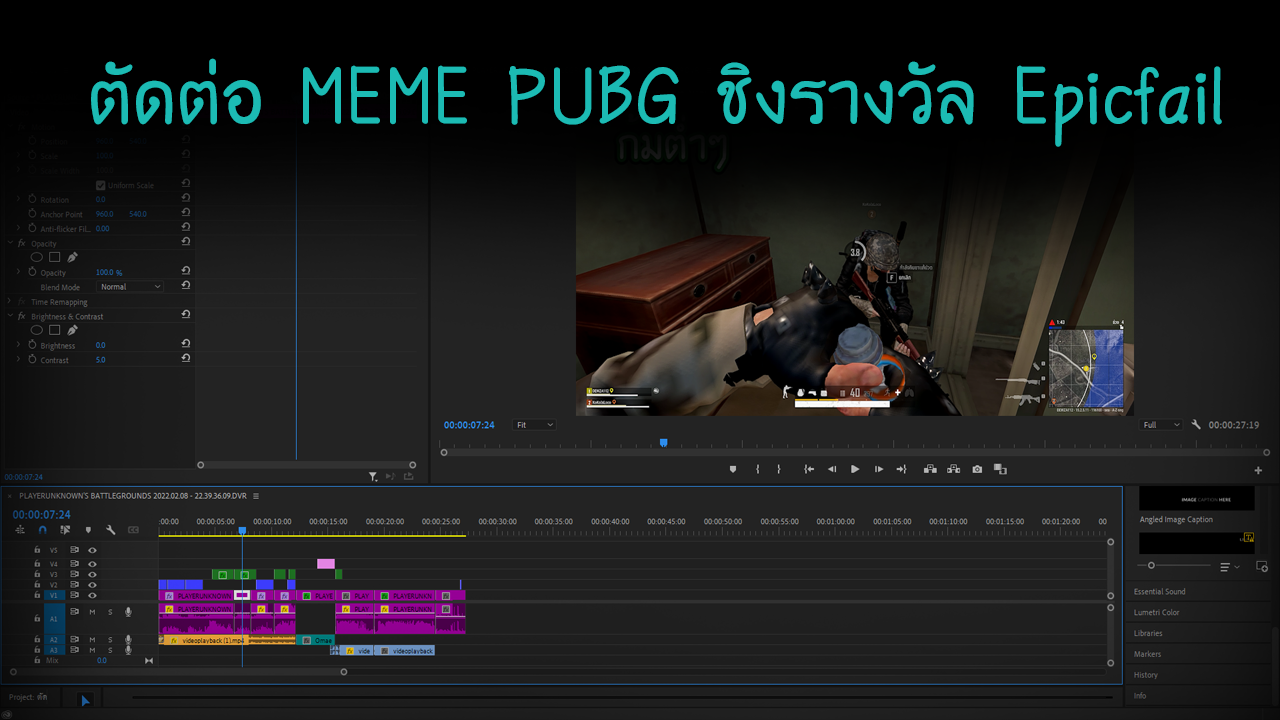Image resolution: width=1280 pixels, height=720 pixels.
Task: Collapse Brightness & Contrast effect section
Action: click(x=9, y=316)
